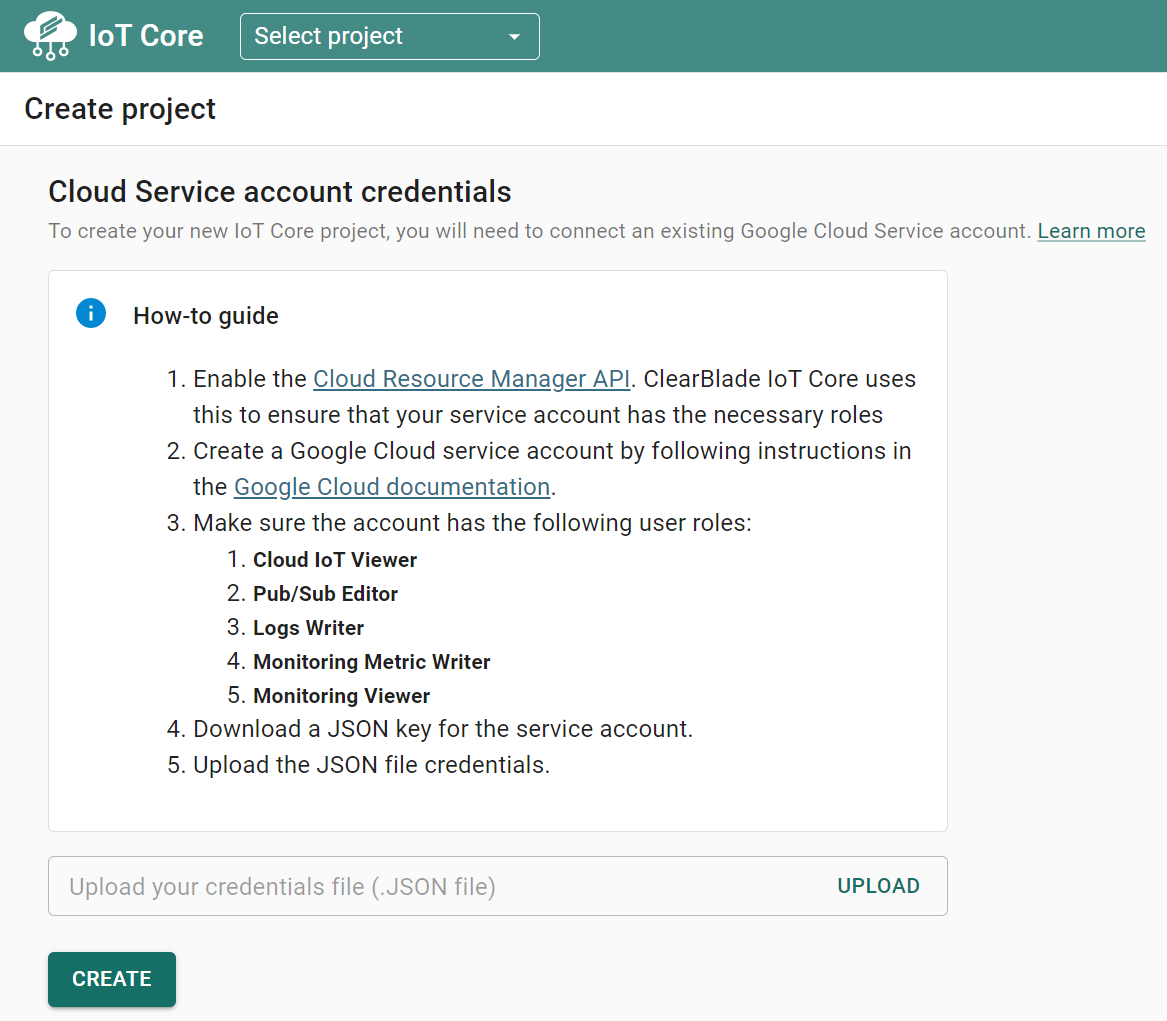Click the How-to guide title
Viewport: 1167px width, 1021px height.
tap(205, 316)
